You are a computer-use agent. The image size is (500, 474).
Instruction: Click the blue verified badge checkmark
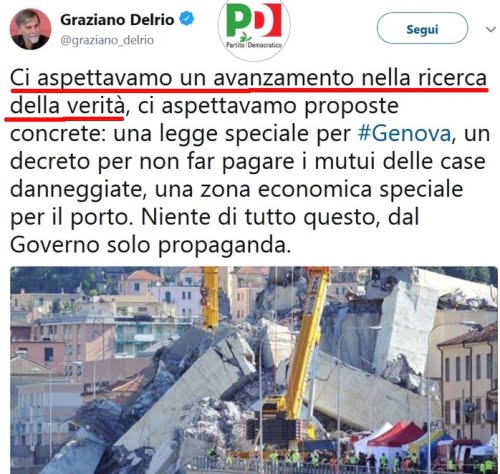pyautogui.click(x=187, y=19)
